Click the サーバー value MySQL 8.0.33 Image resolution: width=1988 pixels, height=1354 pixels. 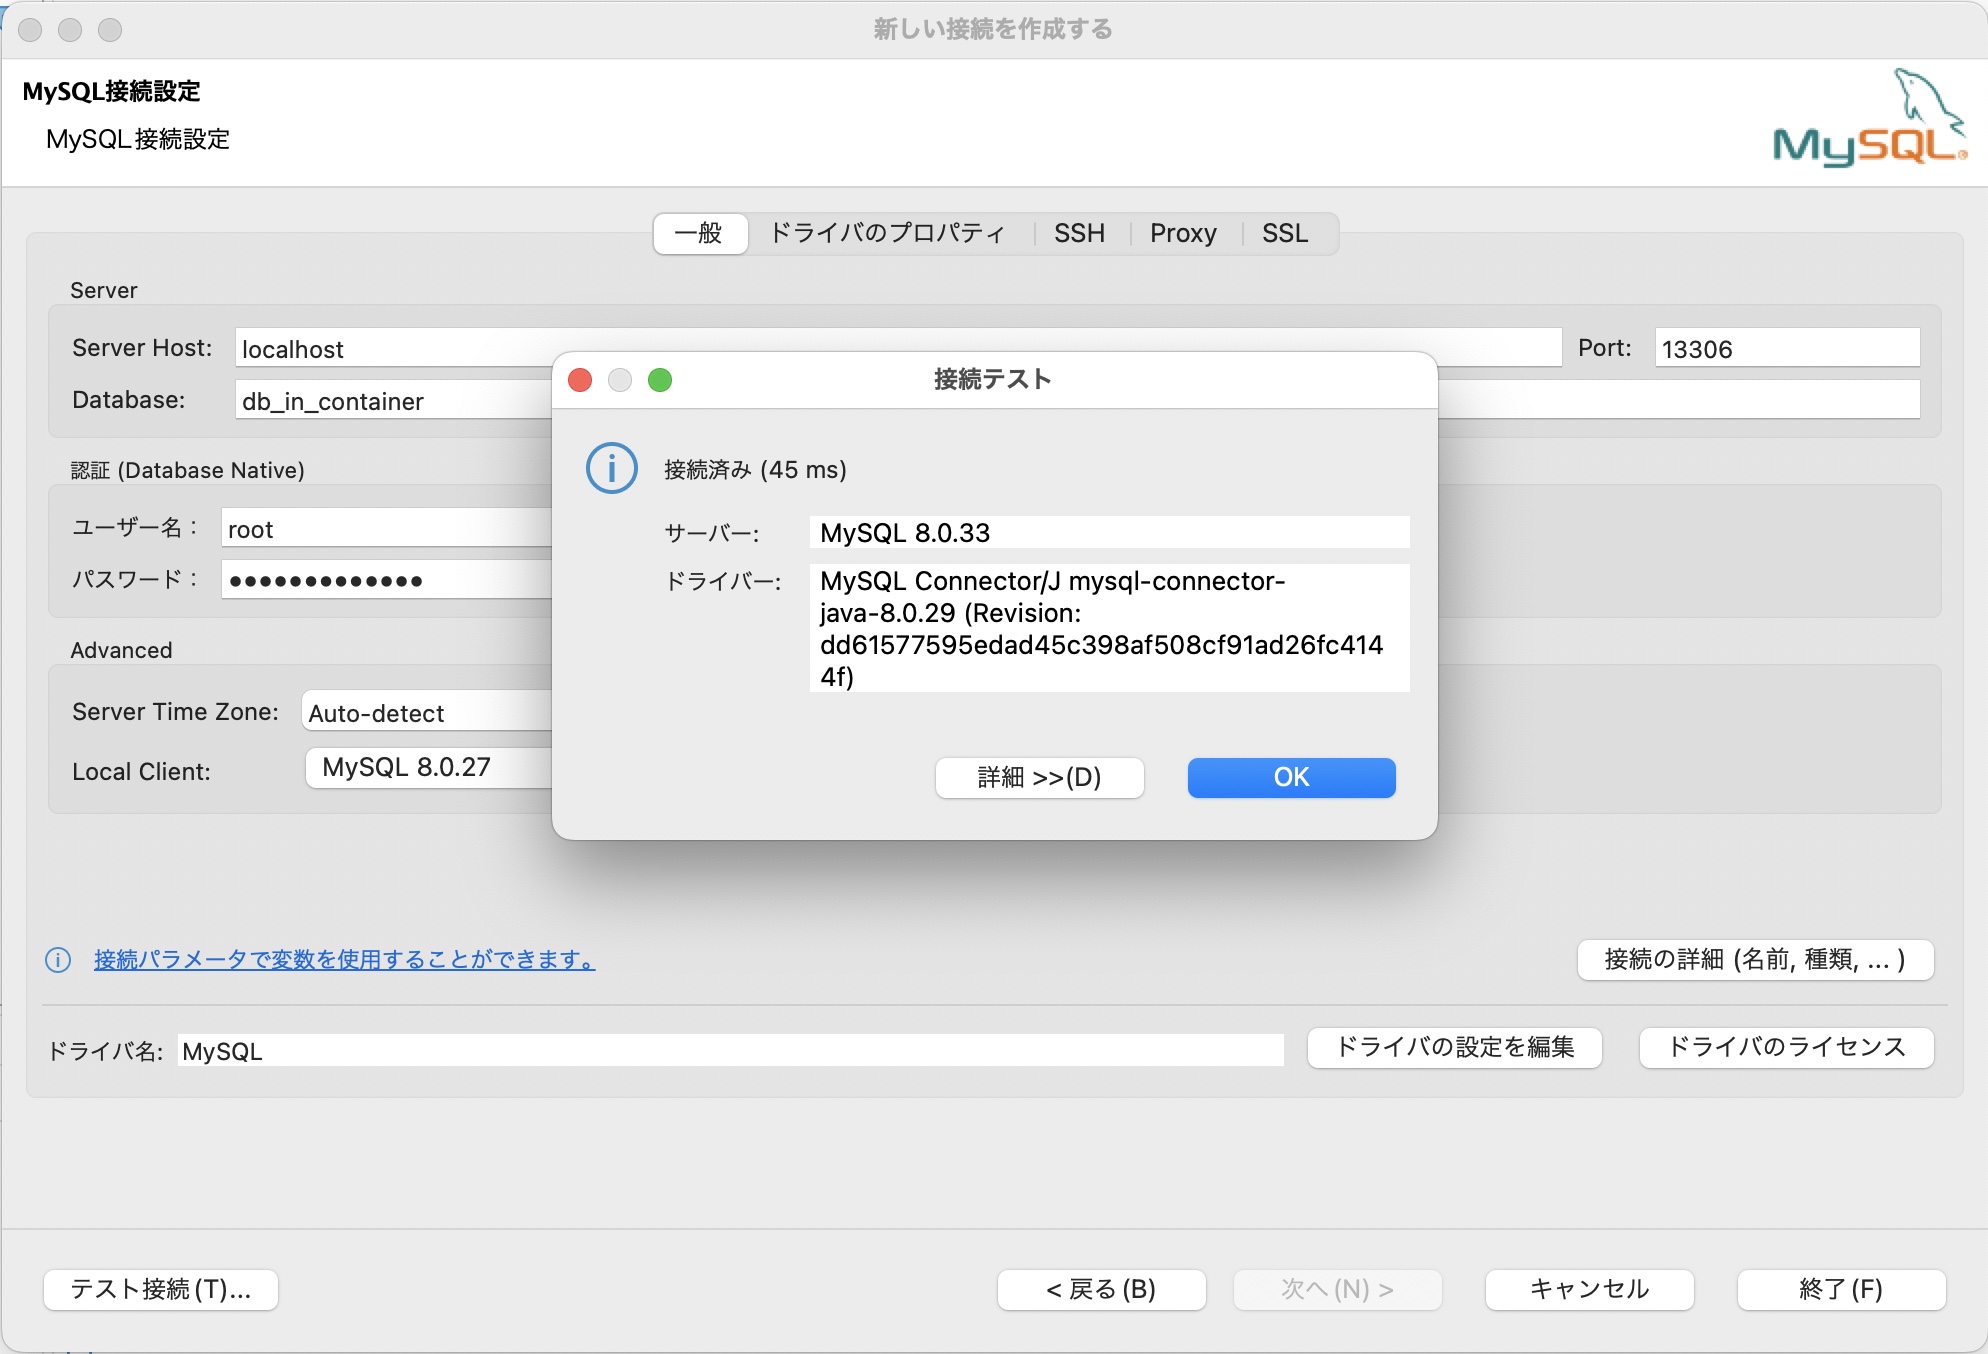click(1110, 532)
